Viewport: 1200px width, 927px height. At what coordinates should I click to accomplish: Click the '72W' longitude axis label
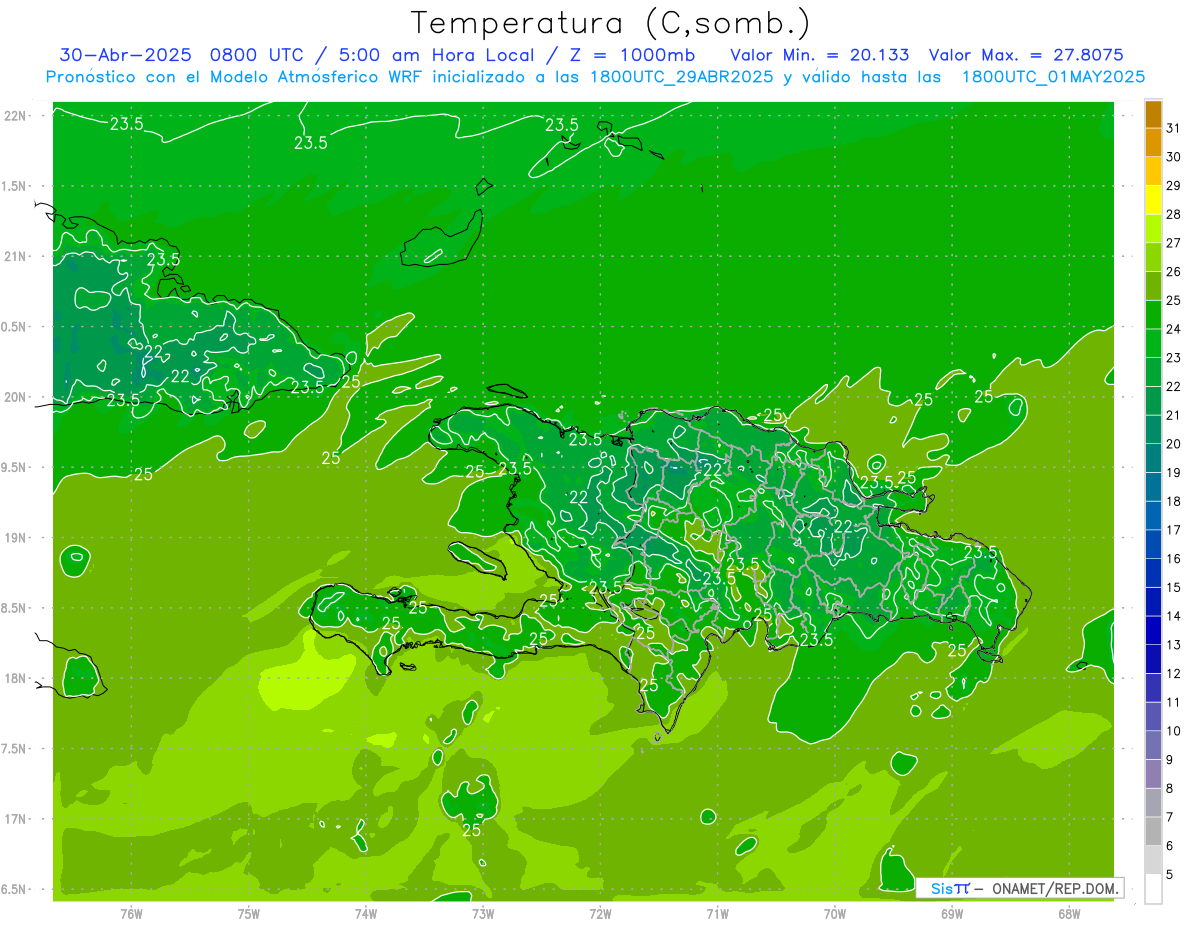pyautogui.click(x=600, y=914)
